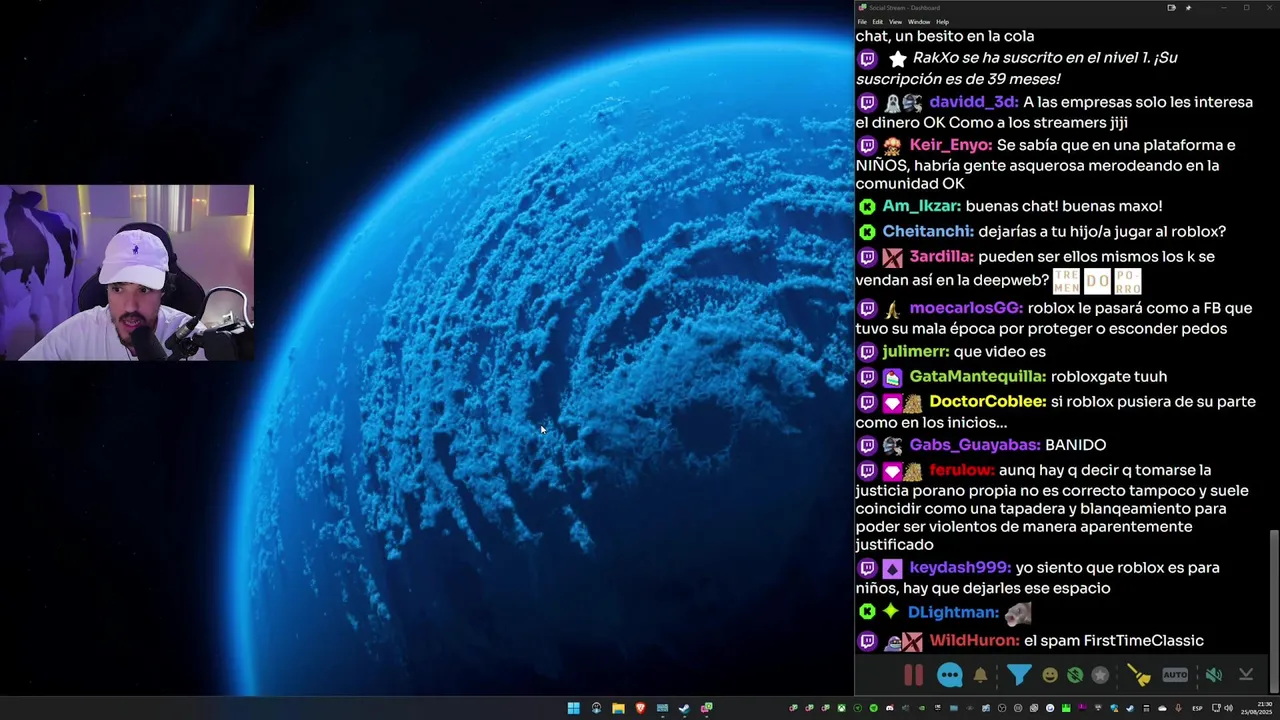The width and height of the screenshot is (1280, 720).
Task: Click username moecarlosGG in chat
Action: coord(965,308)
